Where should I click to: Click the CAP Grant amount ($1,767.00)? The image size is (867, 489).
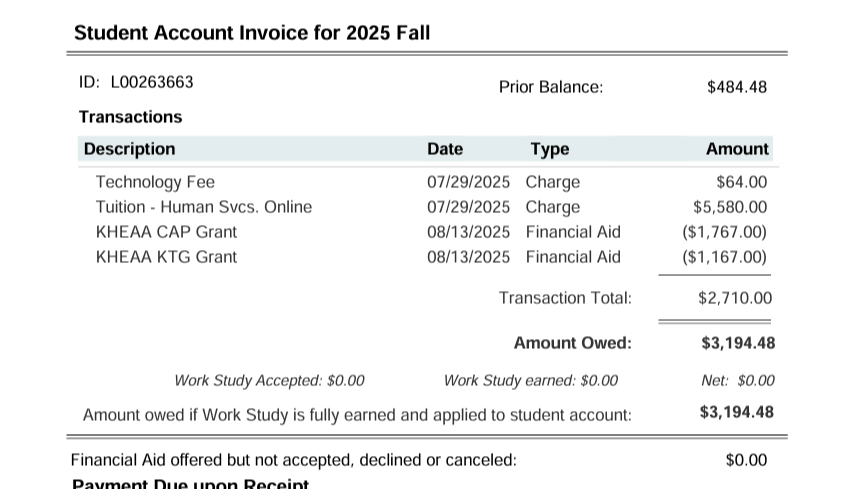[x=724, y=232]
